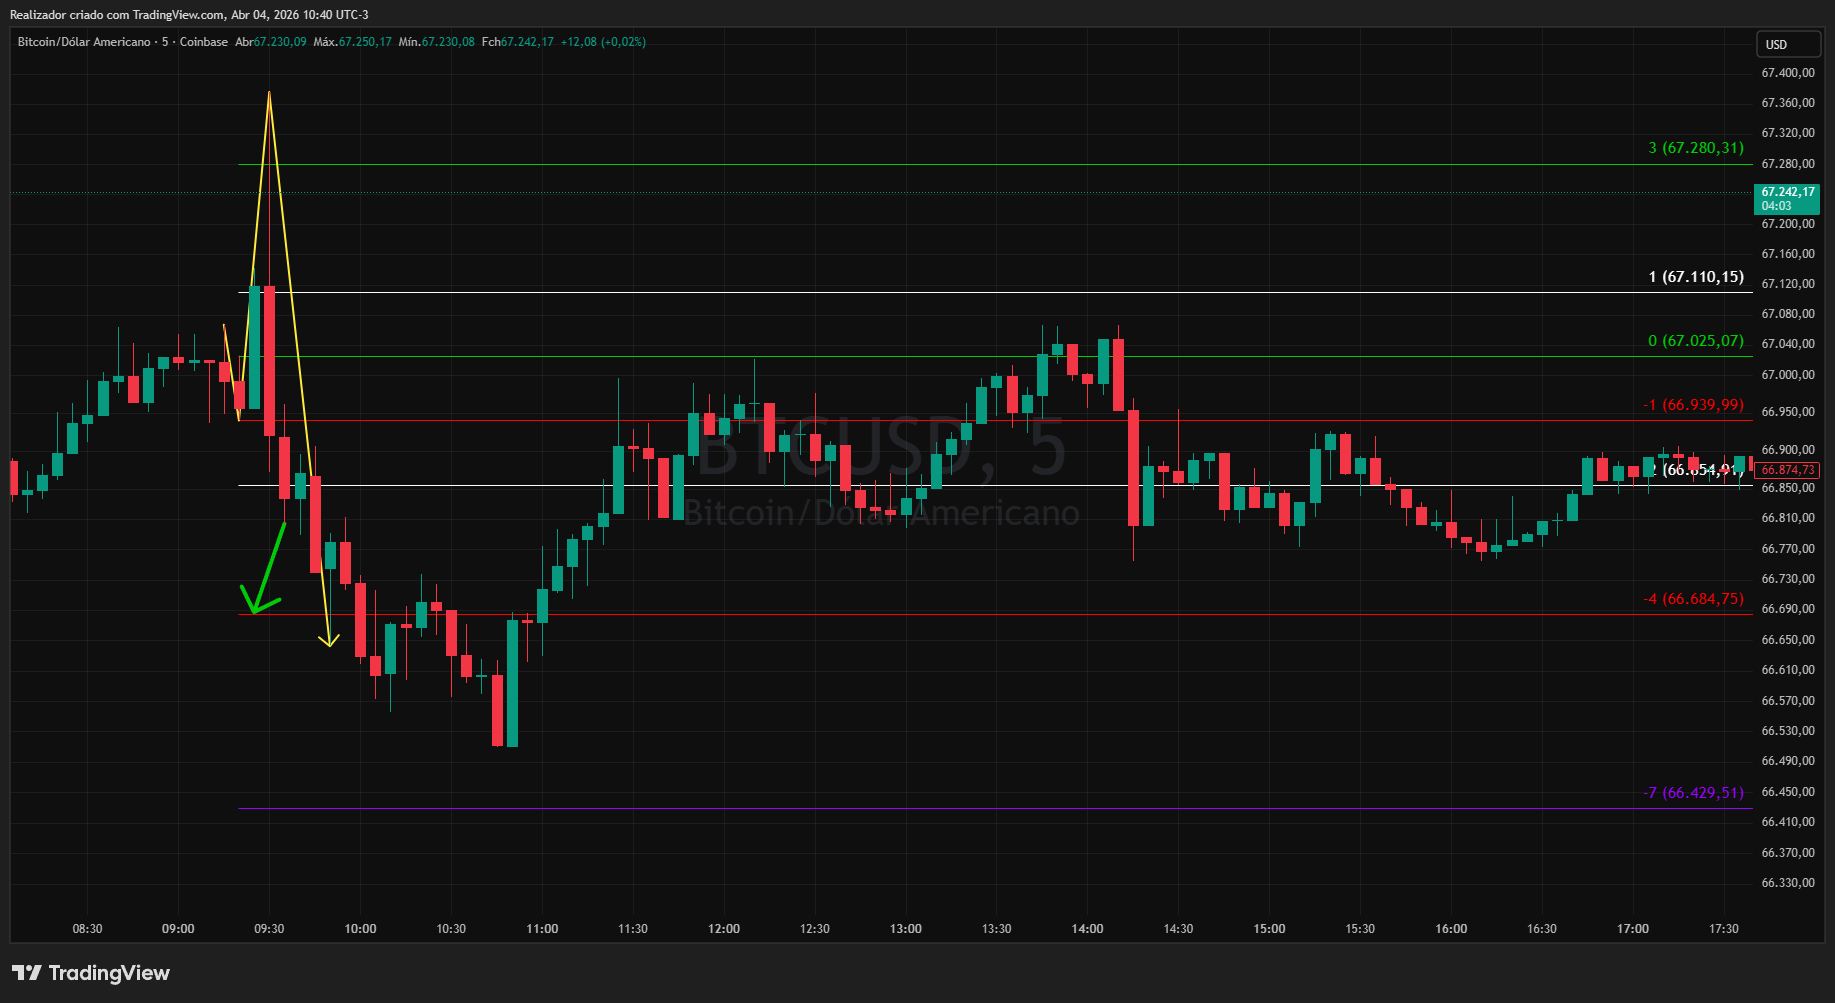The height and width of the screenshot is (1003, 1835).
Task: Click the 67.400,00 price axis label
Action: coord(1788,73)
